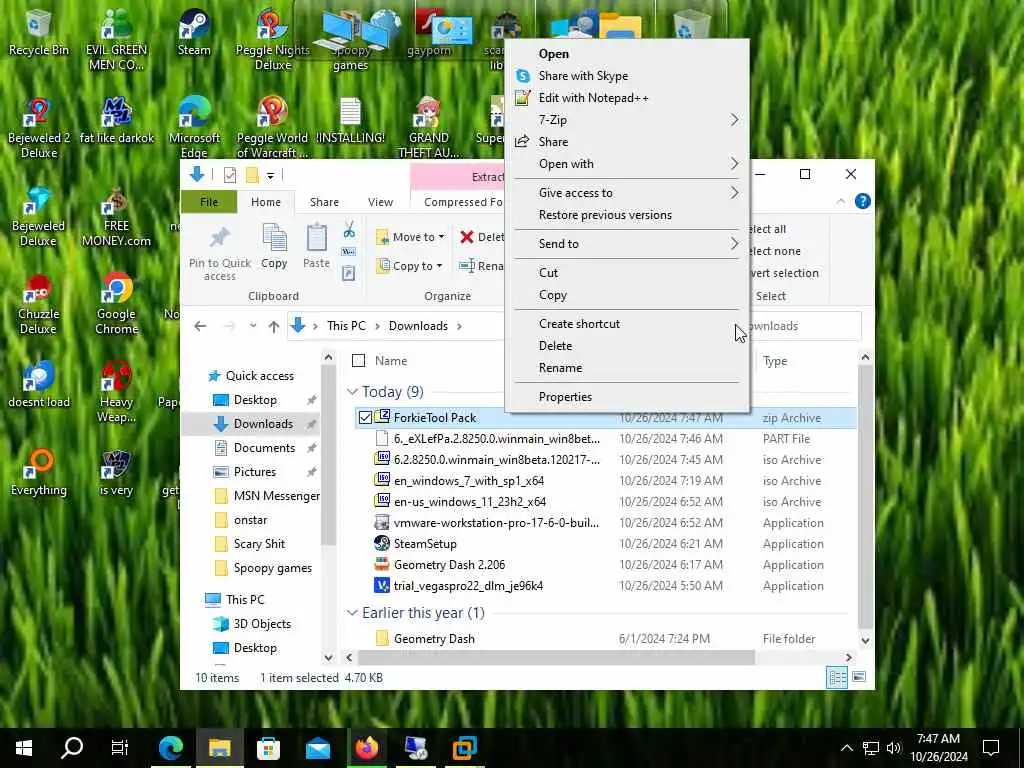Choose Open in context menu
This screenshot has height=768, width=1024.
(x=627, y=54)
